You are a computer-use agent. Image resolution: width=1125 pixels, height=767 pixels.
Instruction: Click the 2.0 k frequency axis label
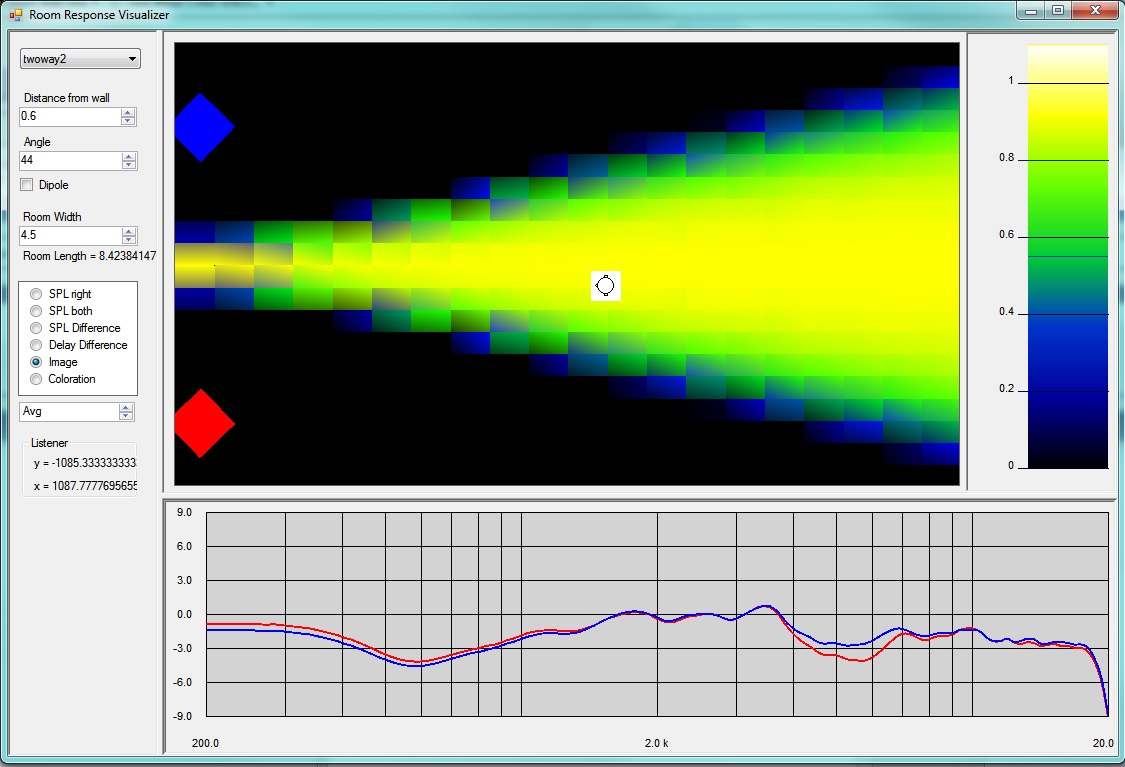[656, 743]
